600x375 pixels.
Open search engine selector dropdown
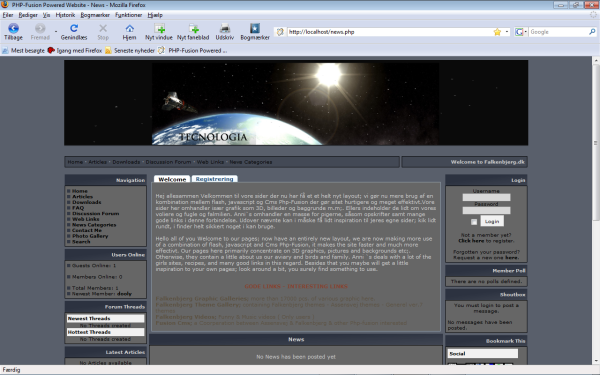click(521, 32)
